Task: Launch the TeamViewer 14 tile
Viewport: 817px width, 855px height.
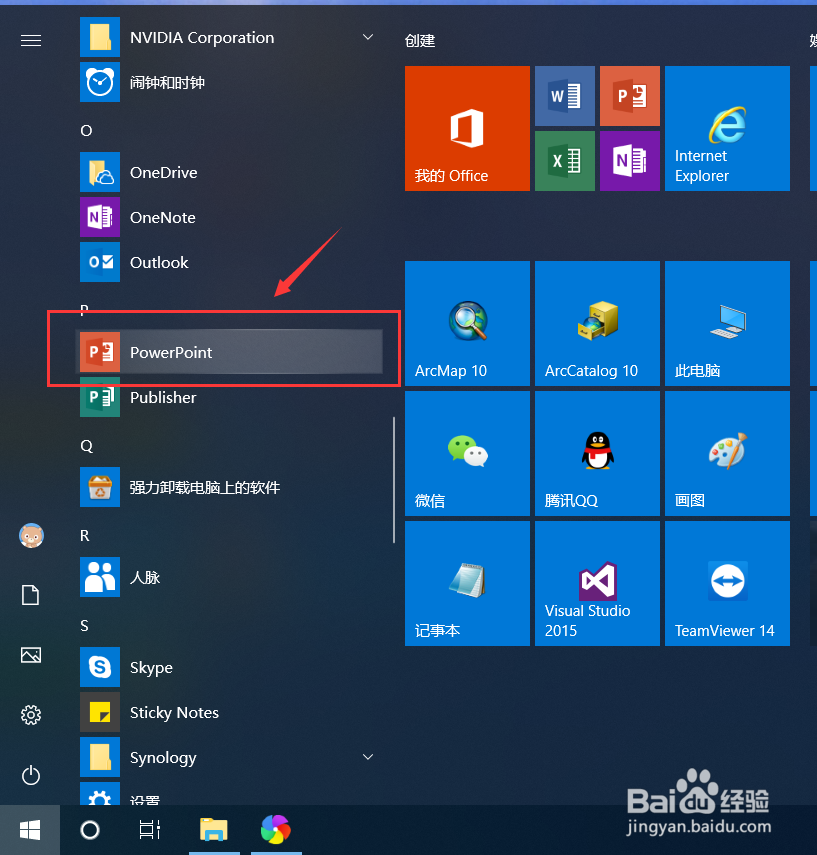Action: [x=728, y=583]
